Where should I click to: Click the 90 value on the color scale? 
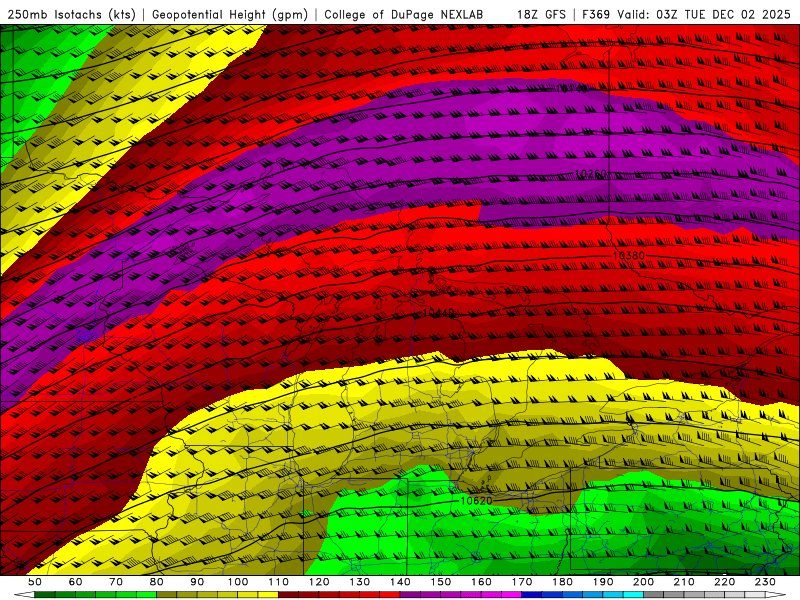point(197,582)
